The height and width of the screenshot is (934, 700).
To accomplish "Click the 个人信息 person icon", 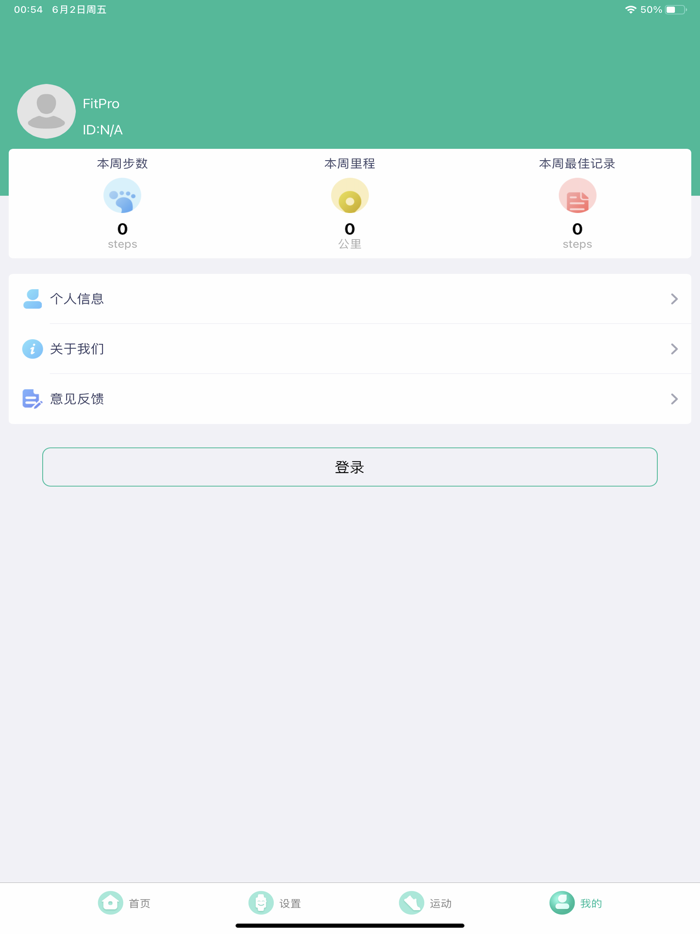I will [x=32, y=299].
